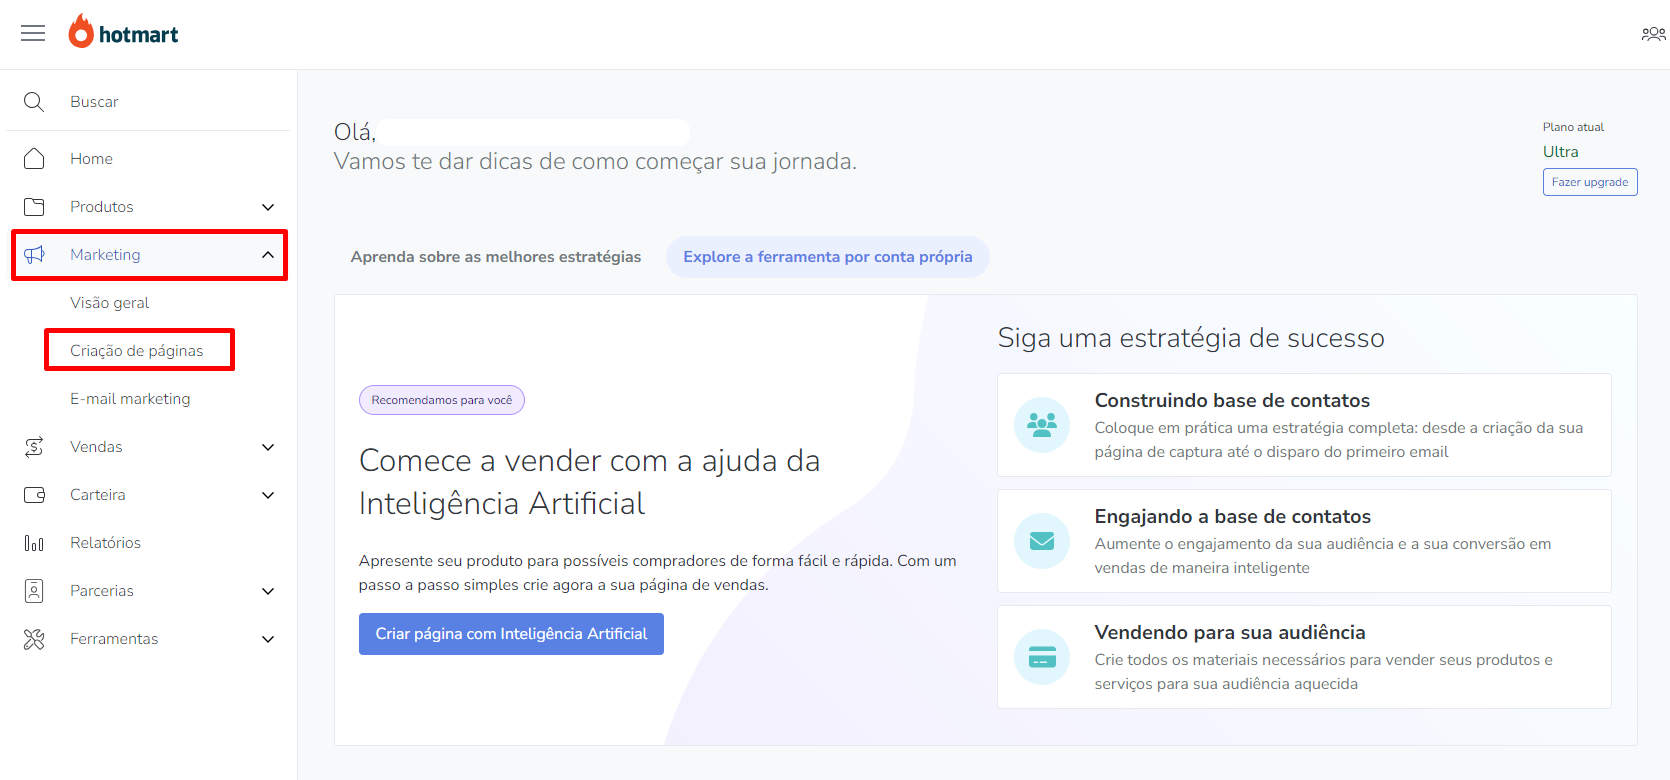Click the Fazer upgrade button
This screenshot has width=1670, height=780.
(1590, 182)
